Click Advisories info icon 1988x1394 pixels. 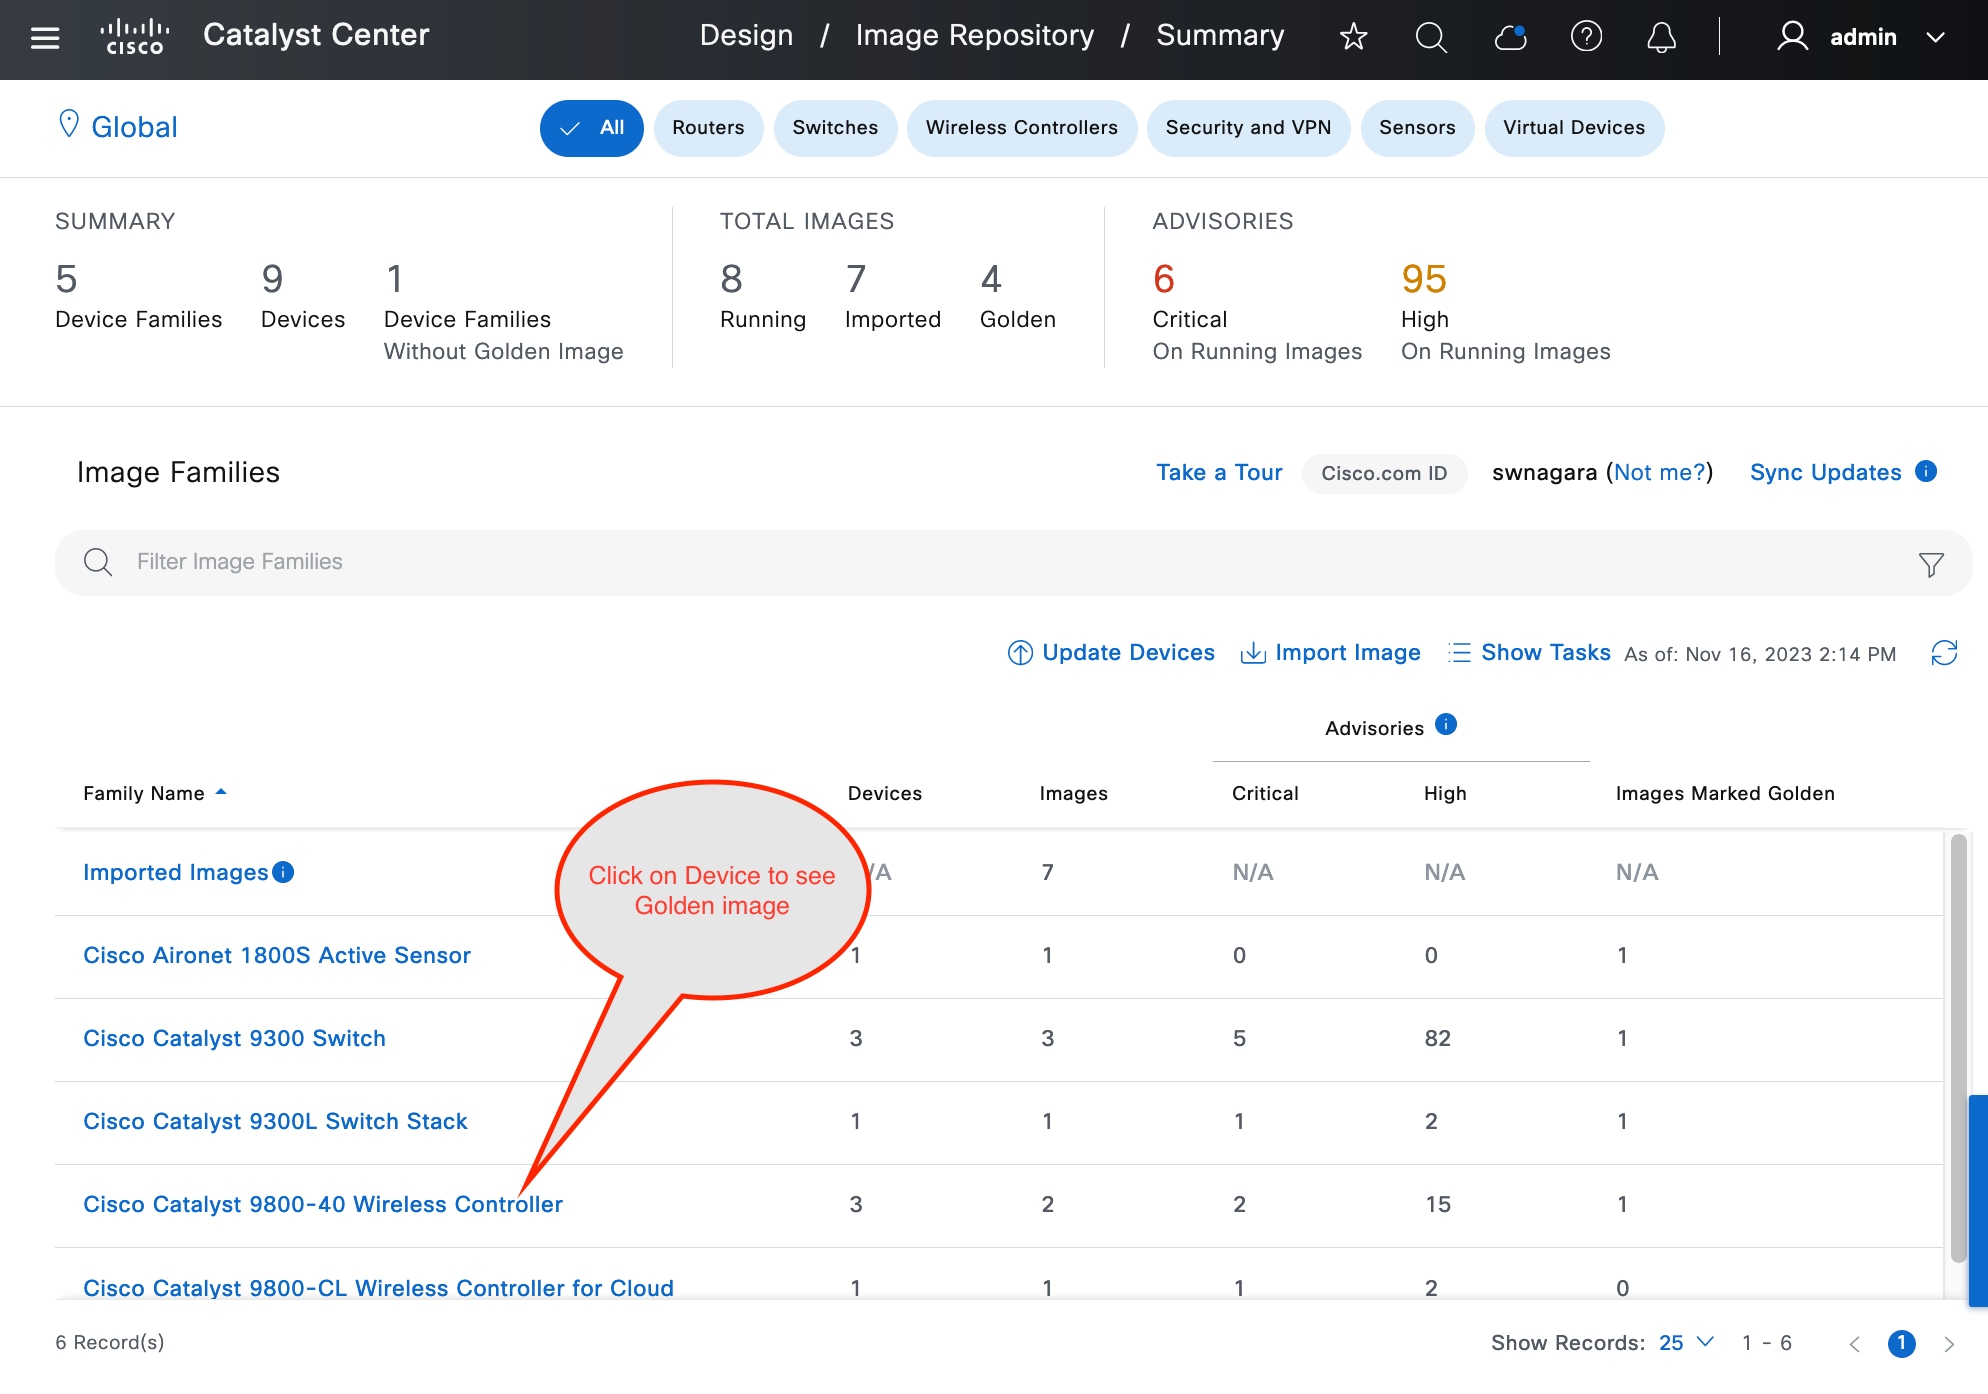point(1446,724)
